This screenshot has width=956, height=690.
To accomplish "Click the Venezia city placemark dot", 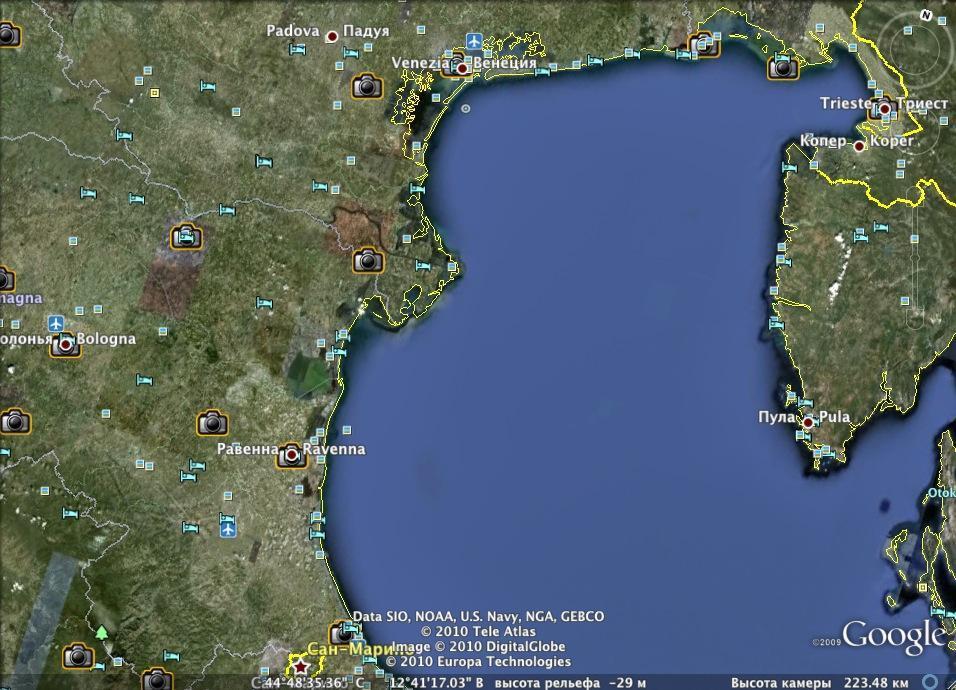I will 462,68.
